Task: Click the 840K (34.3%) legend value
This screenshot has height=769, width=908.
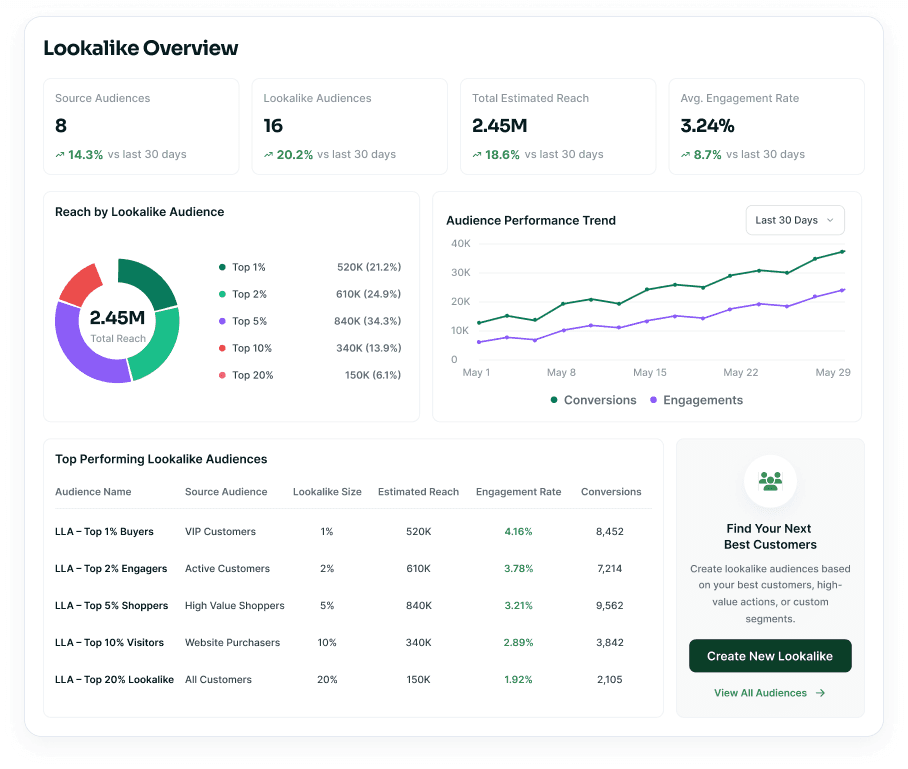Action: [368, 321]
